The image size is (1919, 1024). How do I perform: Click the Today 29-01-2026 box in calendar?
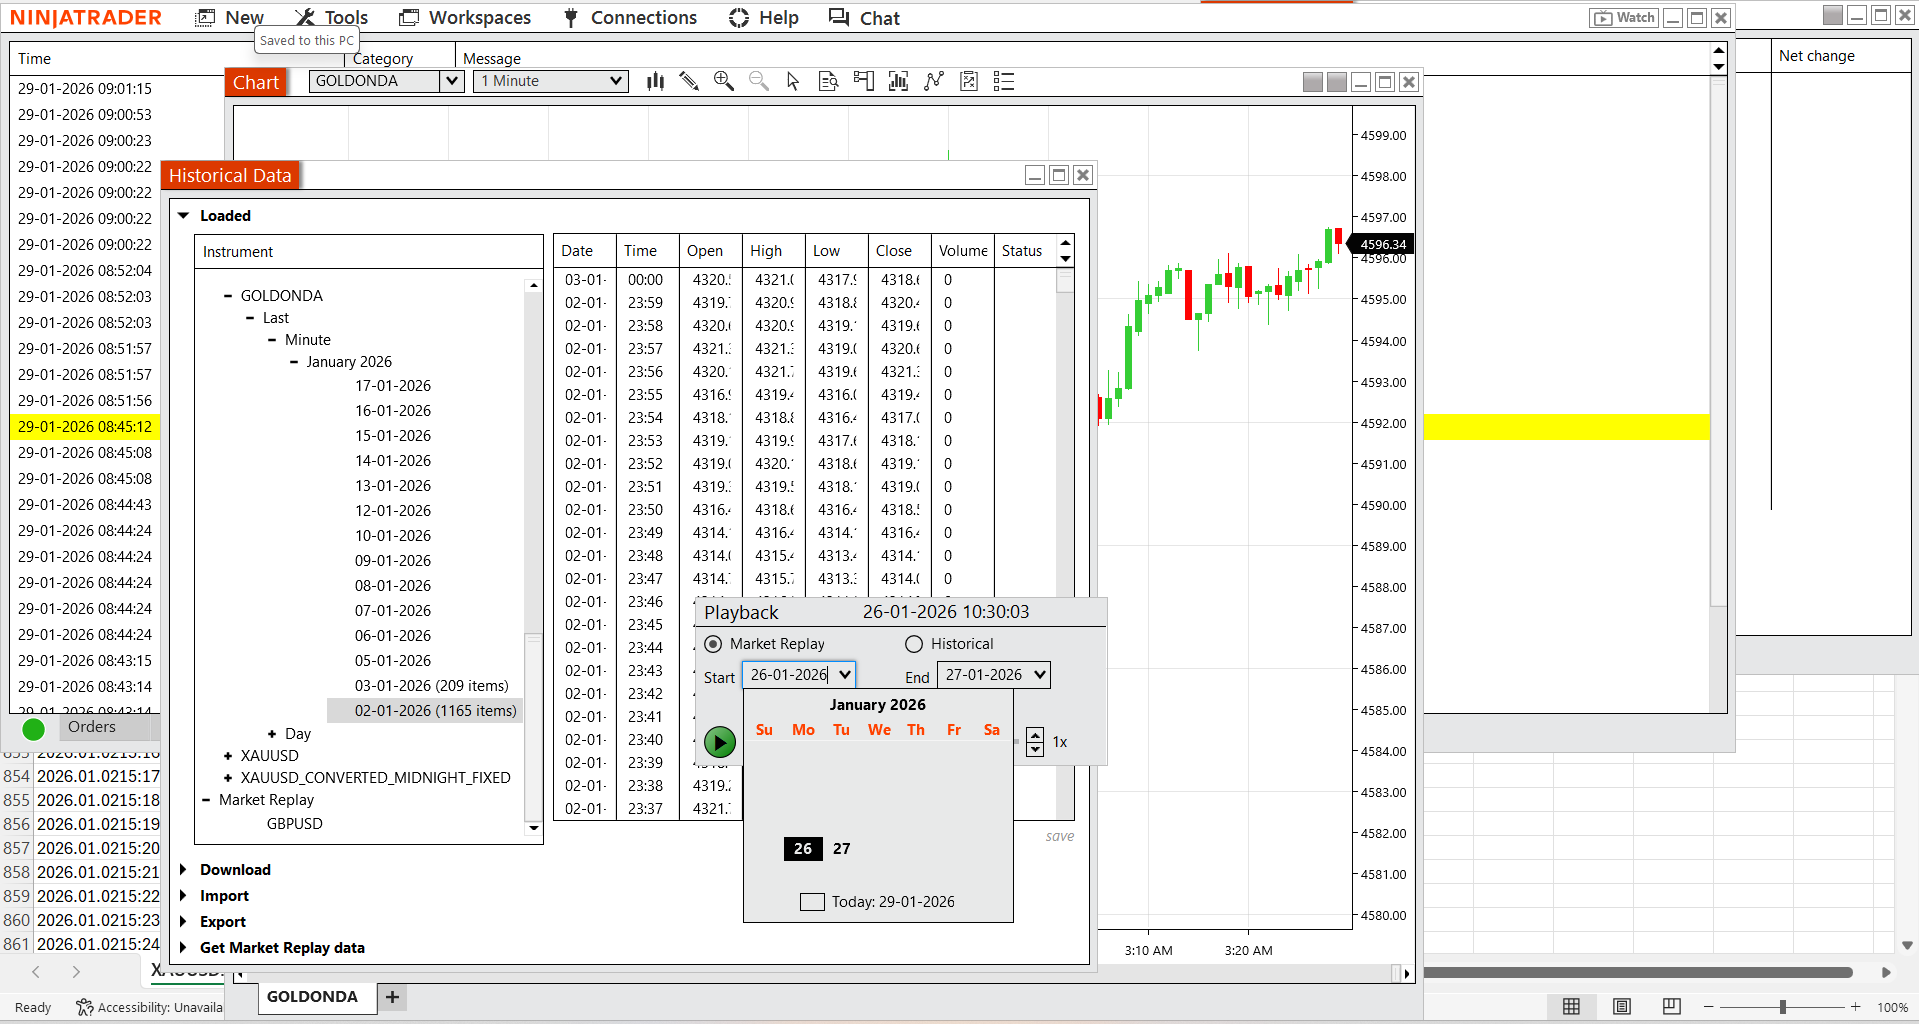coord(812,902)
